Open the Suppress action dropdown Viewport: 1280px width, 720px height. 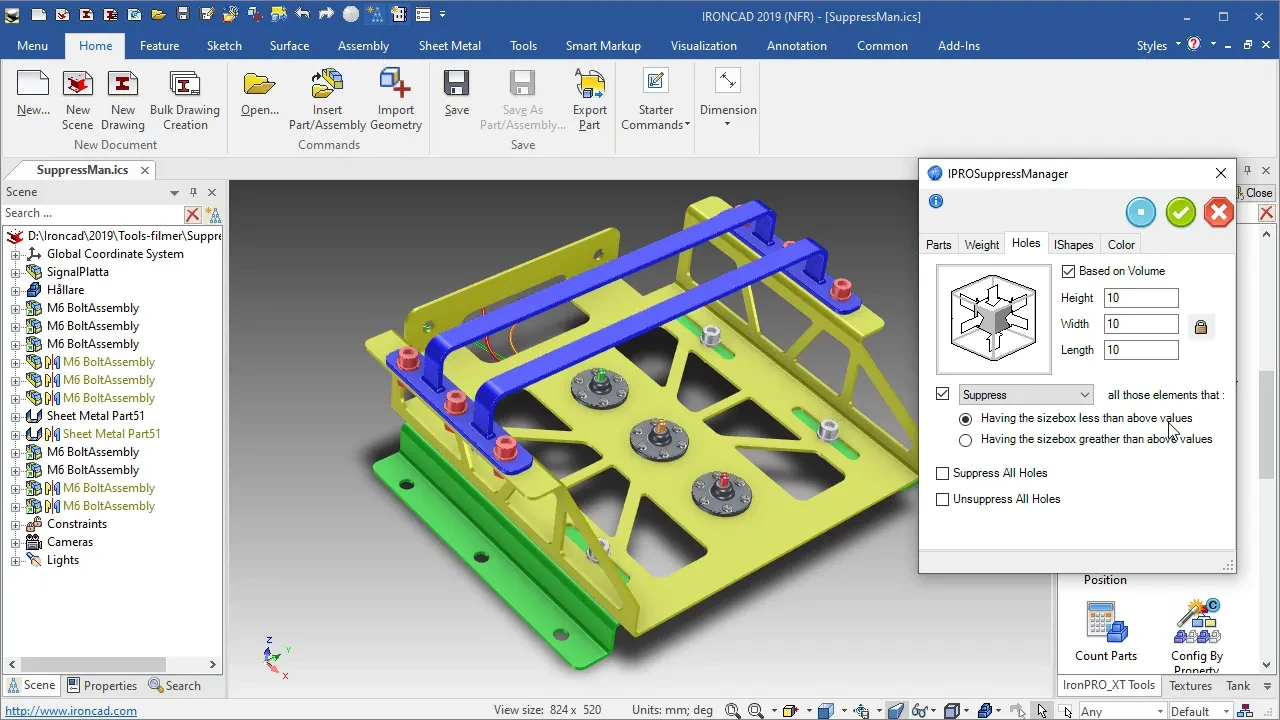(1026, 395)
